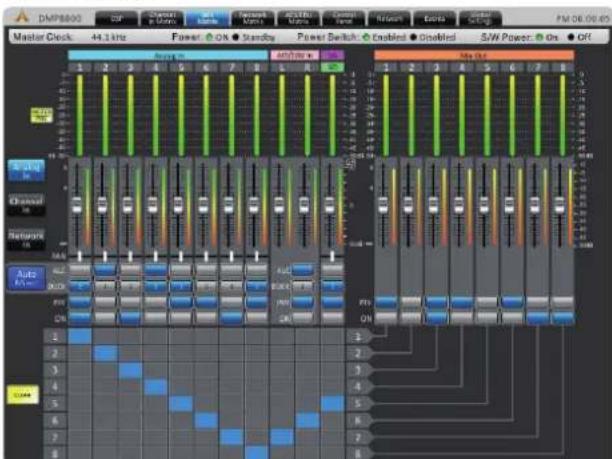This screenshot has width=612, height=459.
Task: Select Network In source button on left
Action: click(x=26, y=239)
